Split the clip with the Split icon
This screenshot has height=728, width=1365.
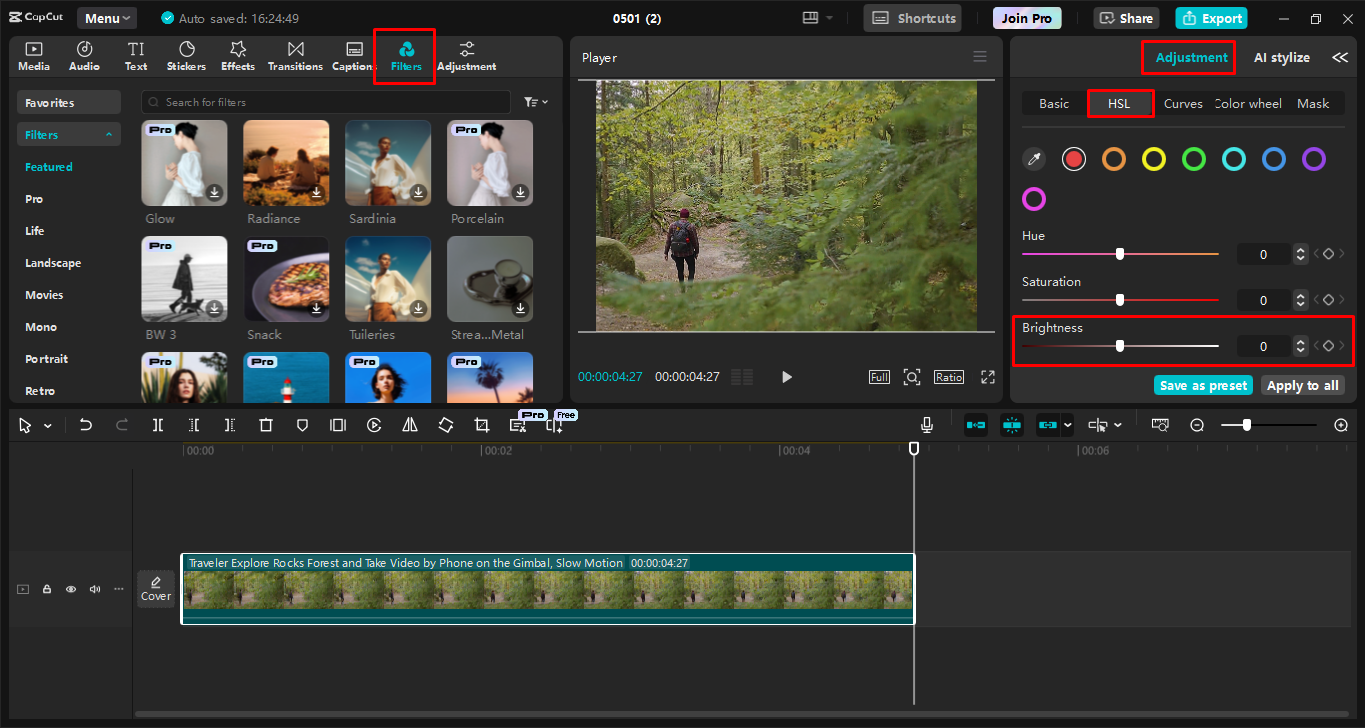pos(157,424)
